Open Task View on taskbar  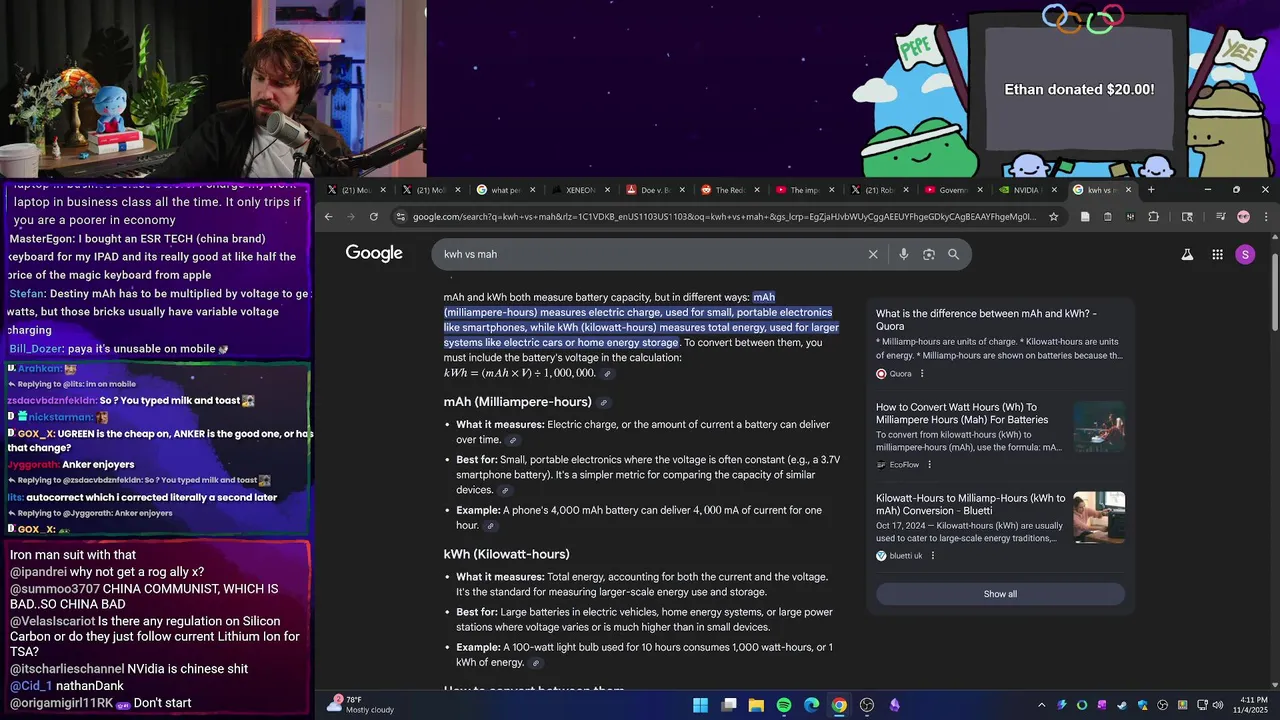(729, 705)
